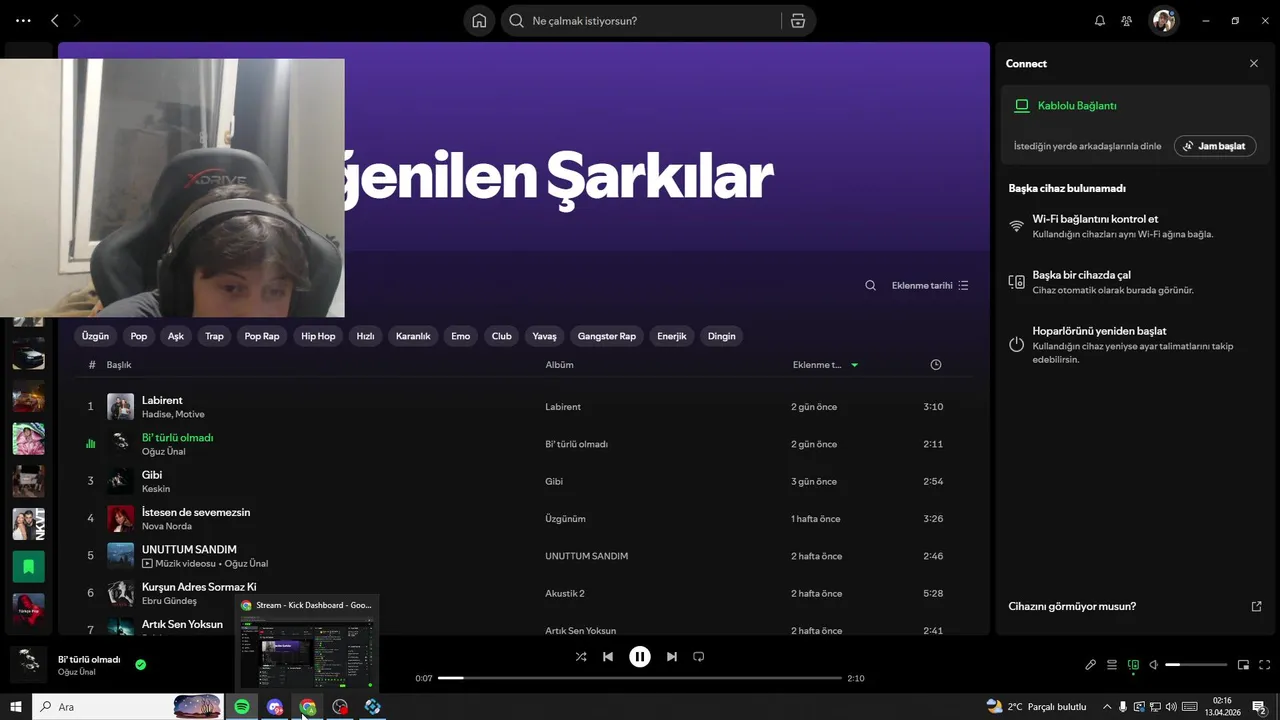Toggle repeat mode
The image size is (1280, 720).
(699, 657)
